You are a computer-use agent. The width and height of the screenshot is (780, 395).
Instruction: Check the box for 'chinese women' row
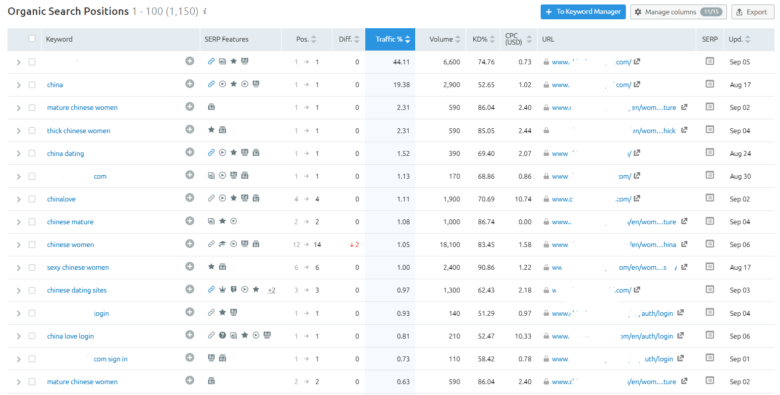(32, 245)
